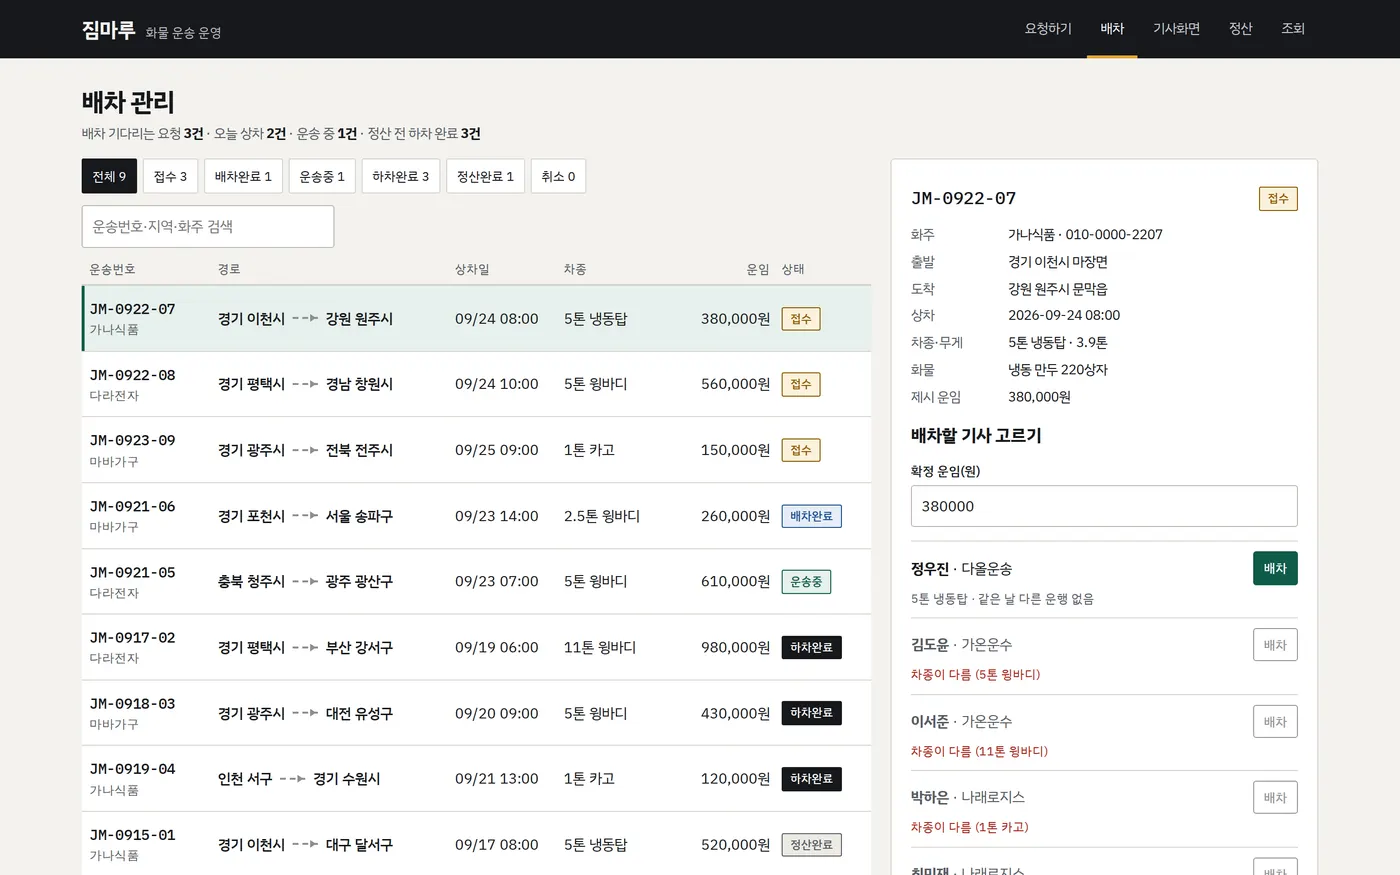
Task: Filter the list by 접수 3
Action: [170, 176]
